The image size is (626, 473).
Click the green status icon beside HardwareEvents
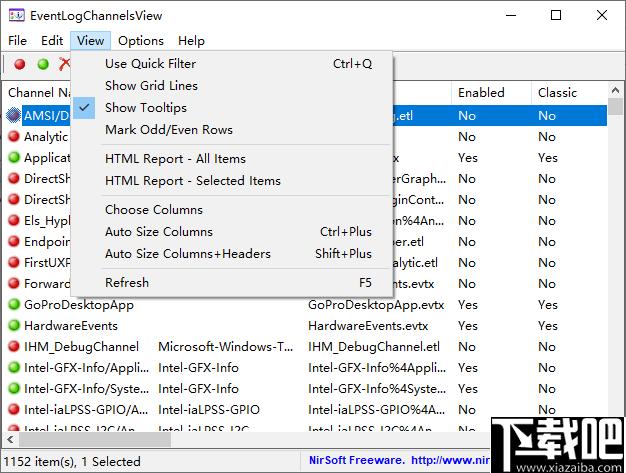[x=14, y=326]
